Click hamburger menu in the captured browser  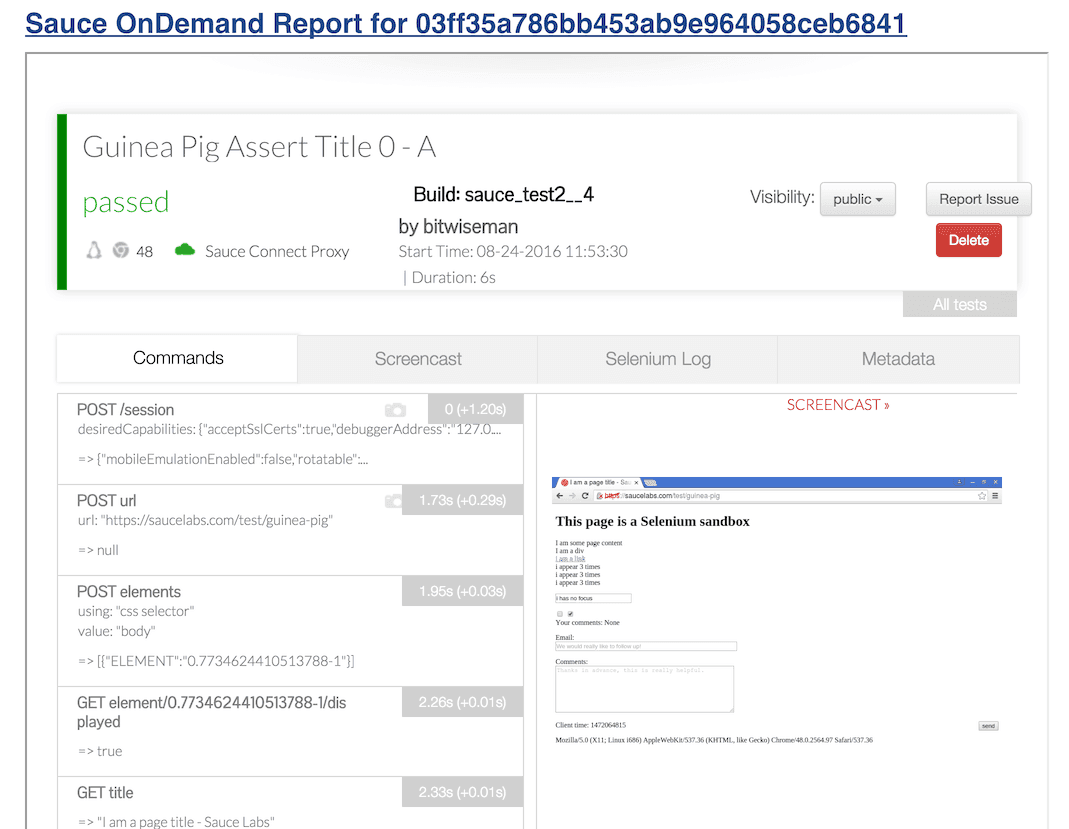coord(994,495)
